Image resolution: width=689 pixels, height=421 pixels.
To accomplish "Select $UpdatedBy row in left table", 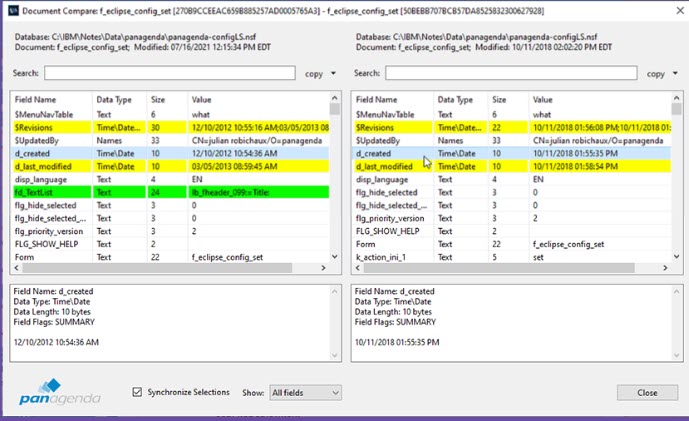I will click(x=170, y=141).
